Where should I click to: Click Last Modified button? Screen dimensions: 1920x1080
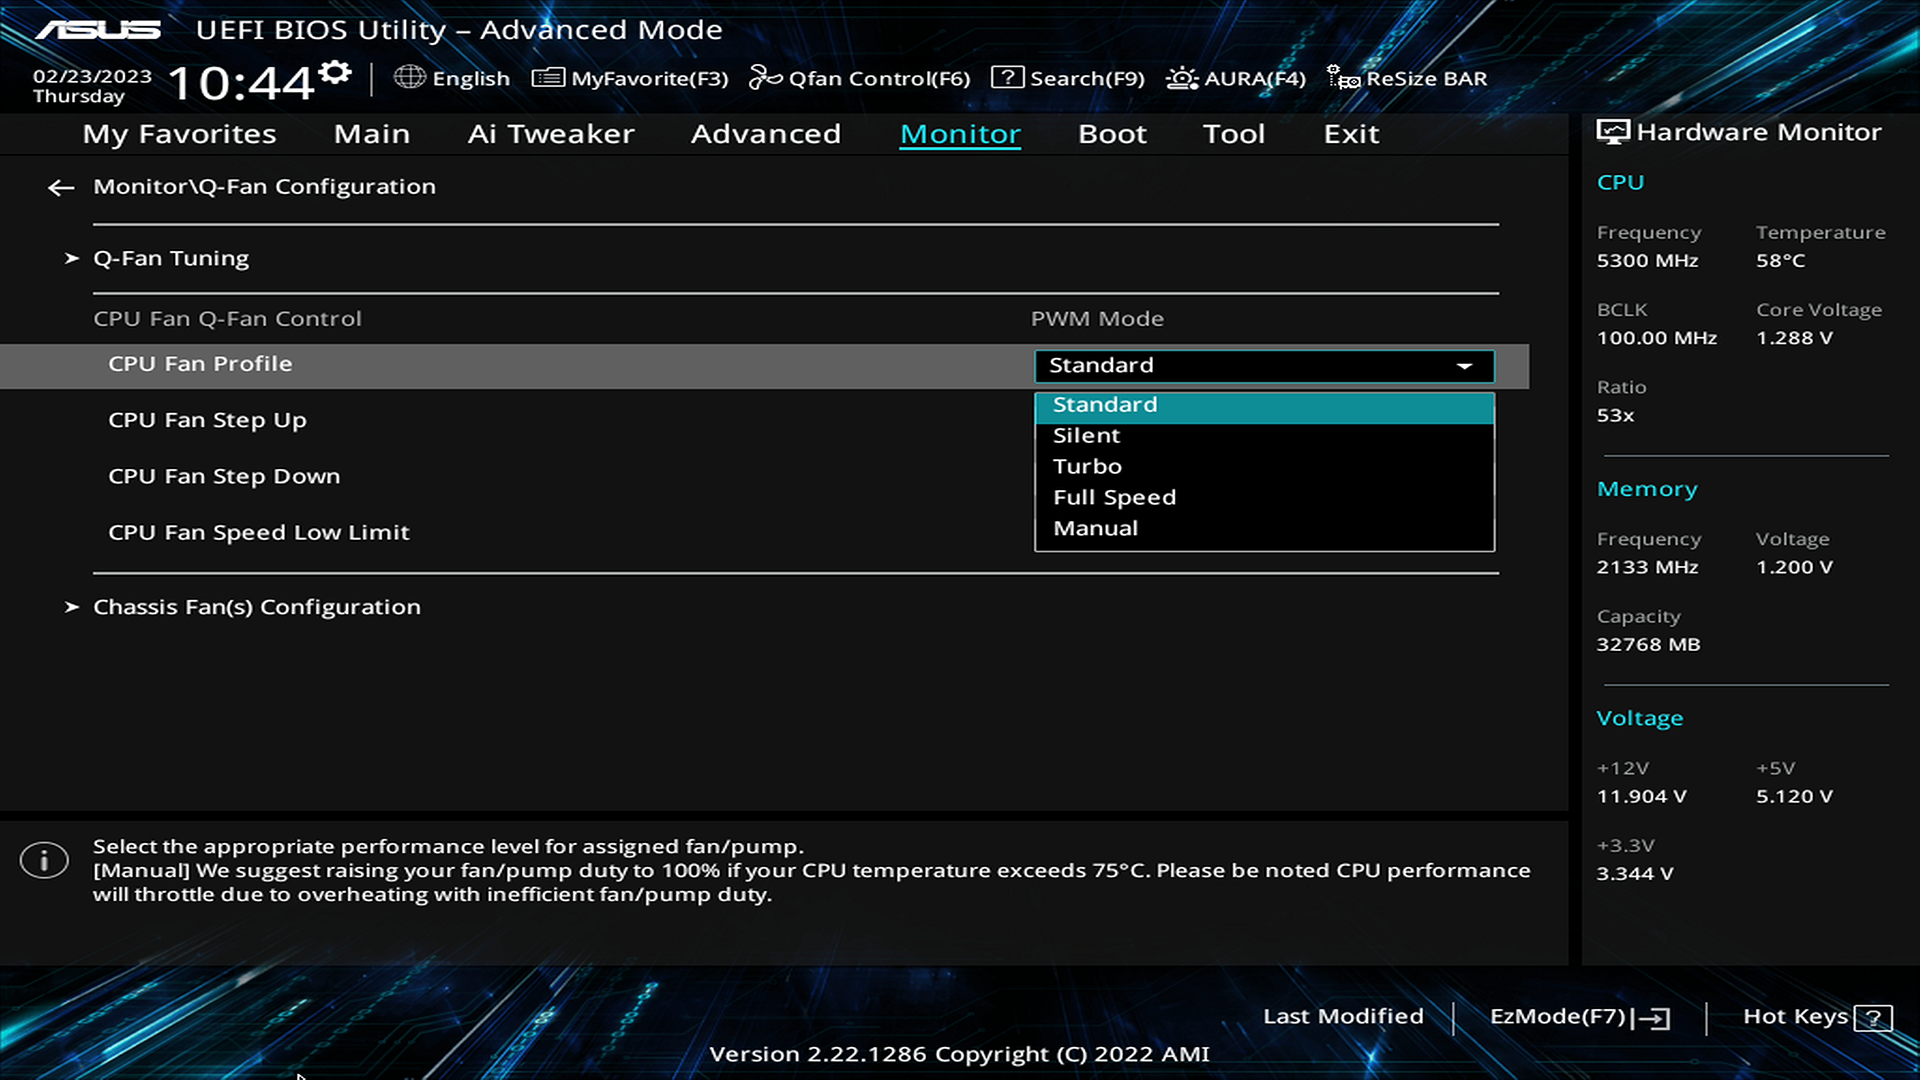1343,1017
